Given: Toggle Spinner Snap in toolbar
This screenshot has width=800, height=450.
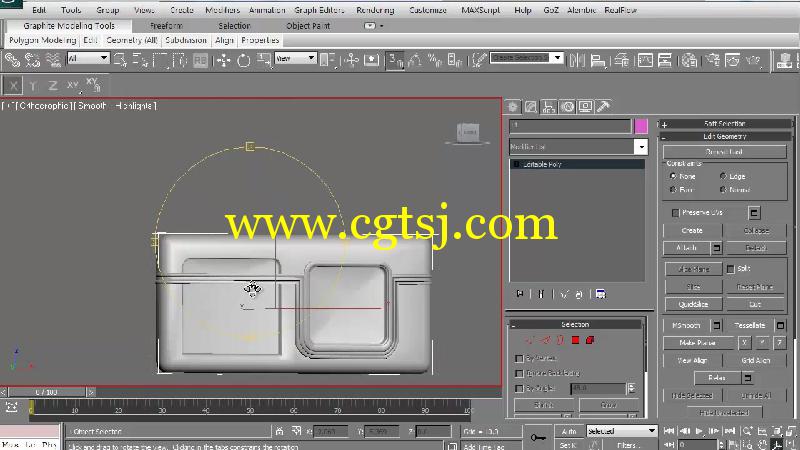Looking at the screenshot, I should coord(454,61).
